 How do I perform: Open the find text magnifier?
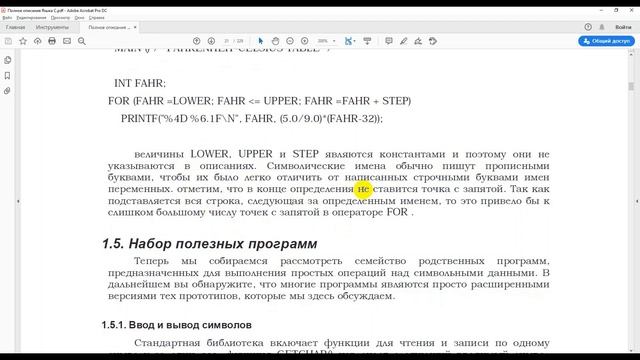tap(82, 41)
